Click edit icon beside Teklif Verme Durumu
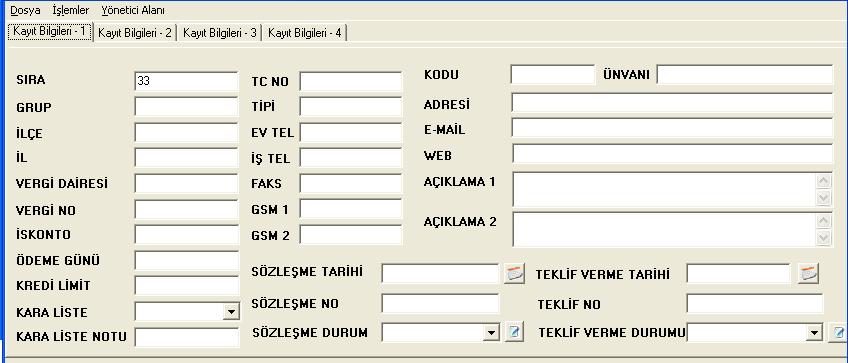The height and width of the screenshot is (363, 848). (838, 333)
